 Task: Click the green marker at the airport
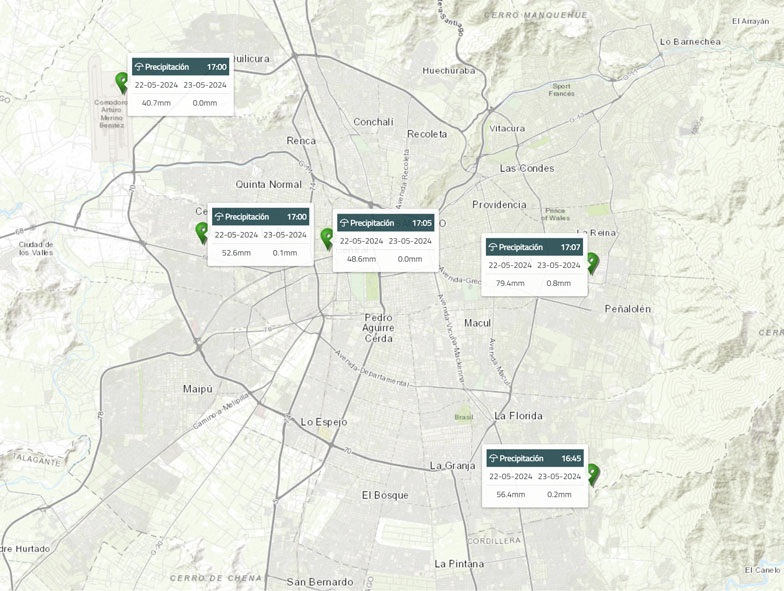pos(122,82)
